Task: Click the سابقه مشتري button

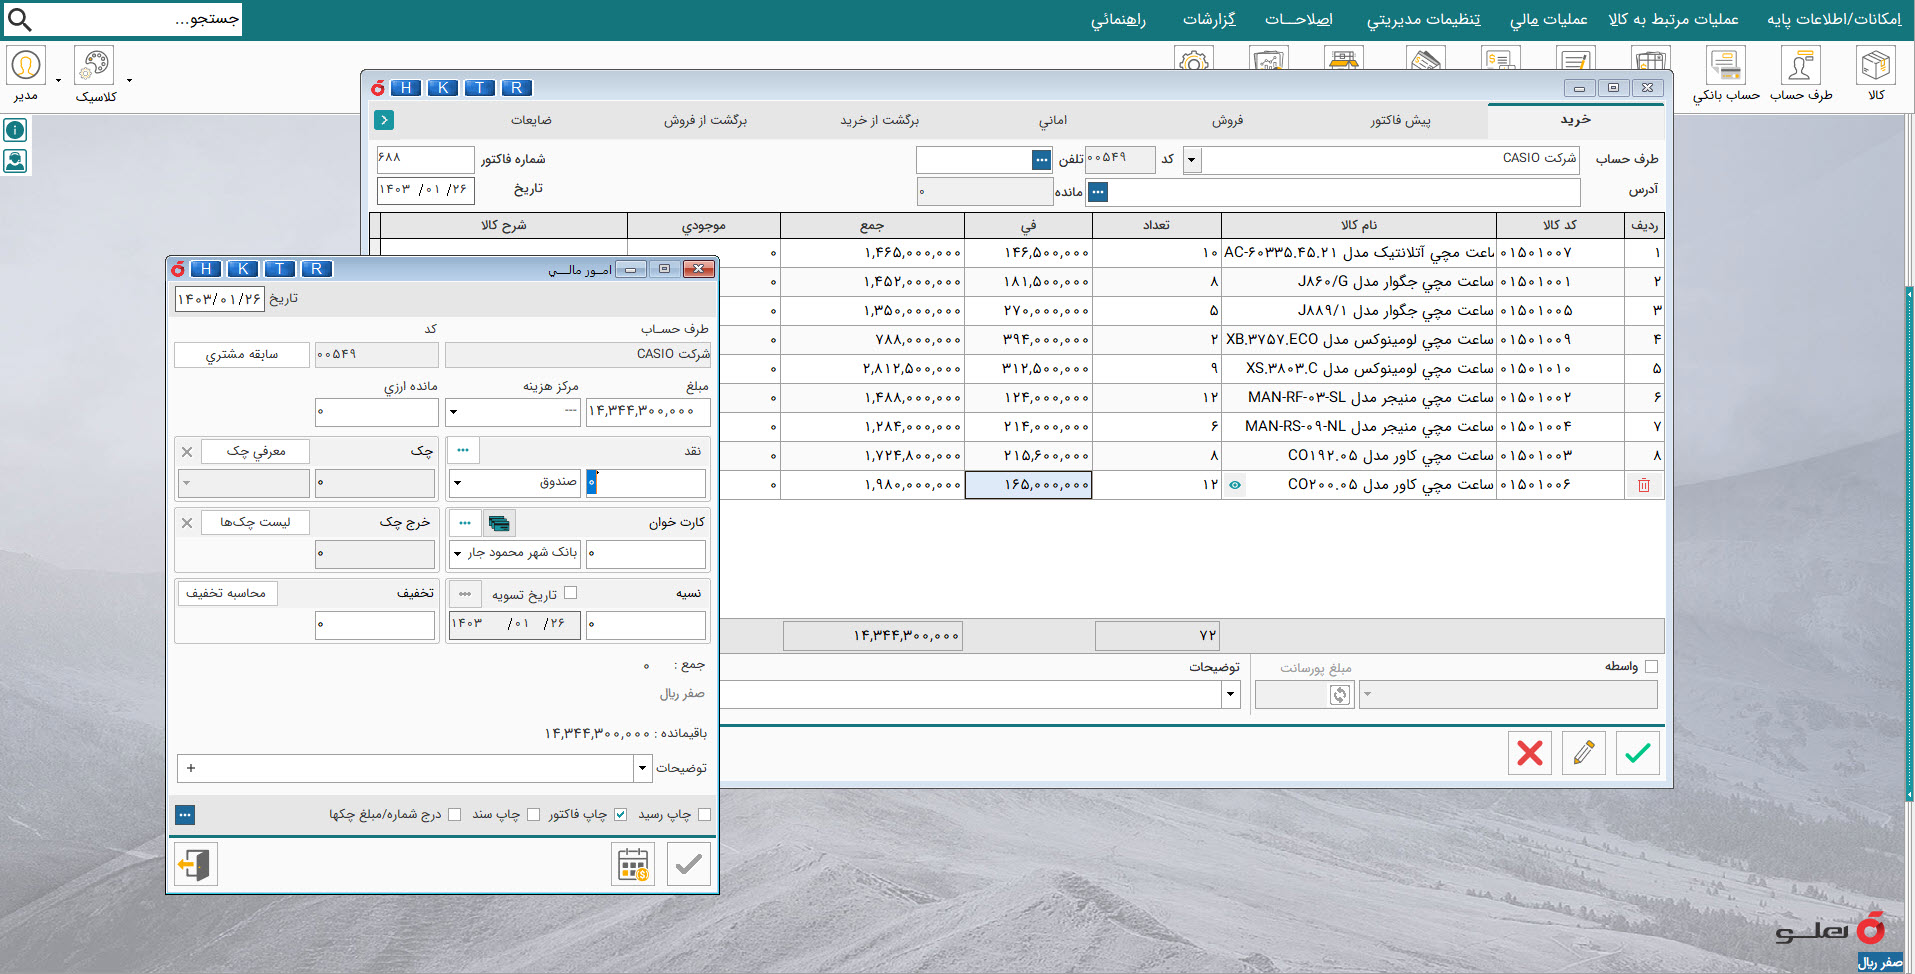Action: pos(242,355)
